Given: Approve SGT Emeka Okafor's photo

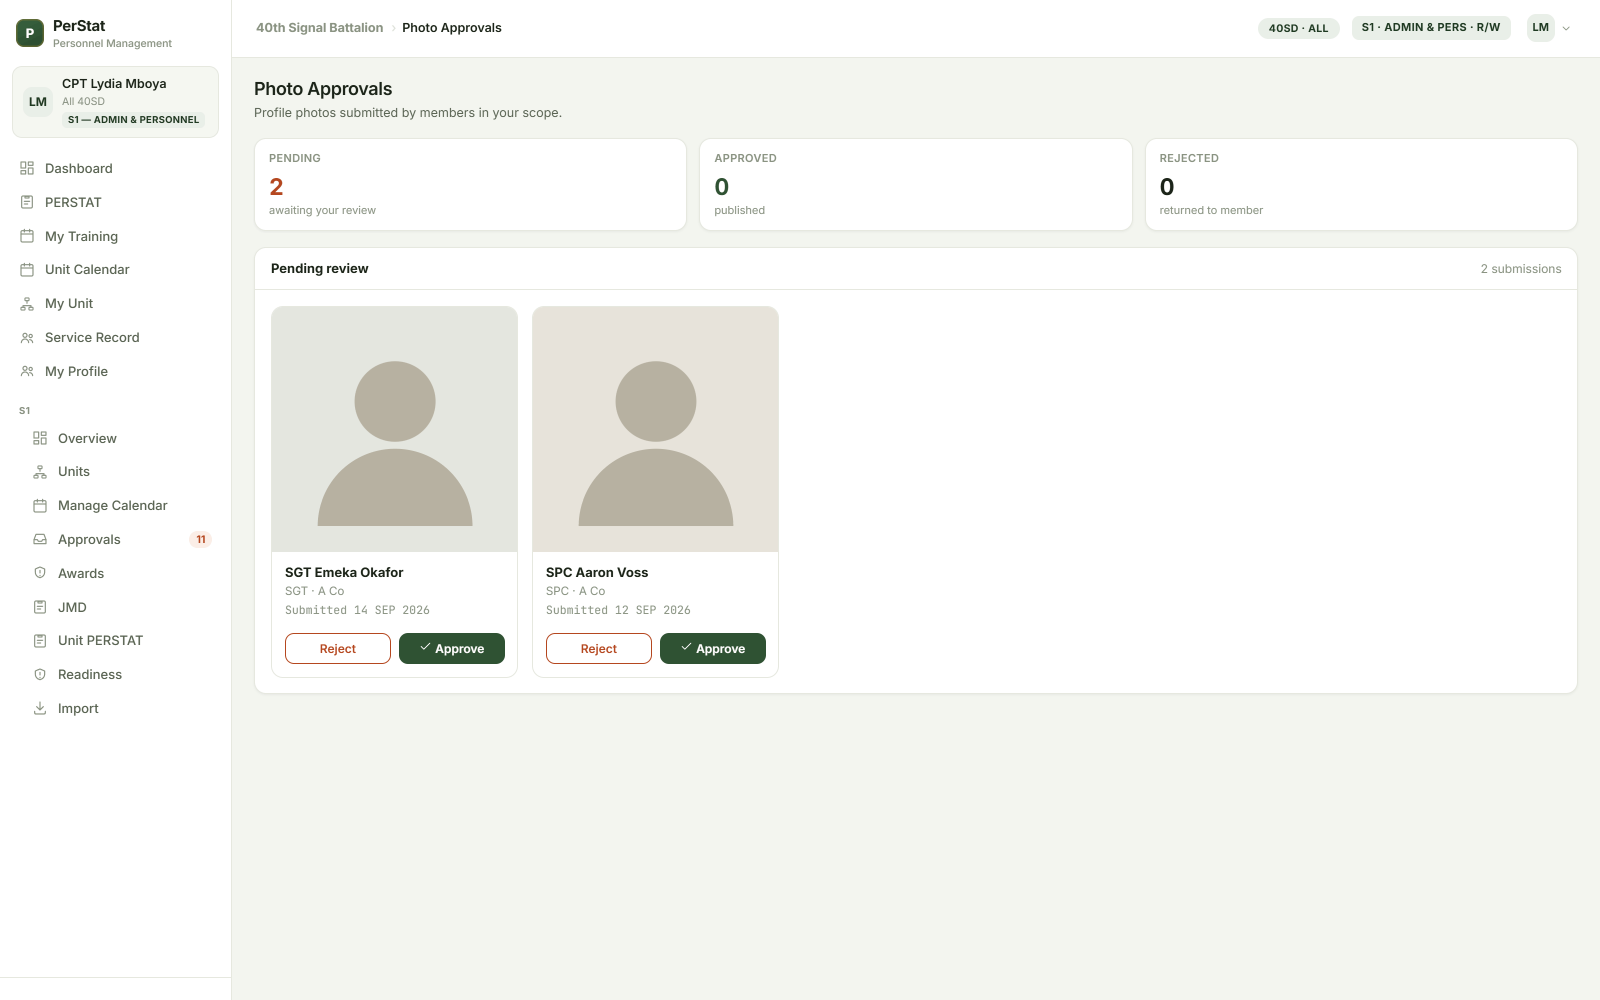Looking at the screenshot, I should [452, 648].
